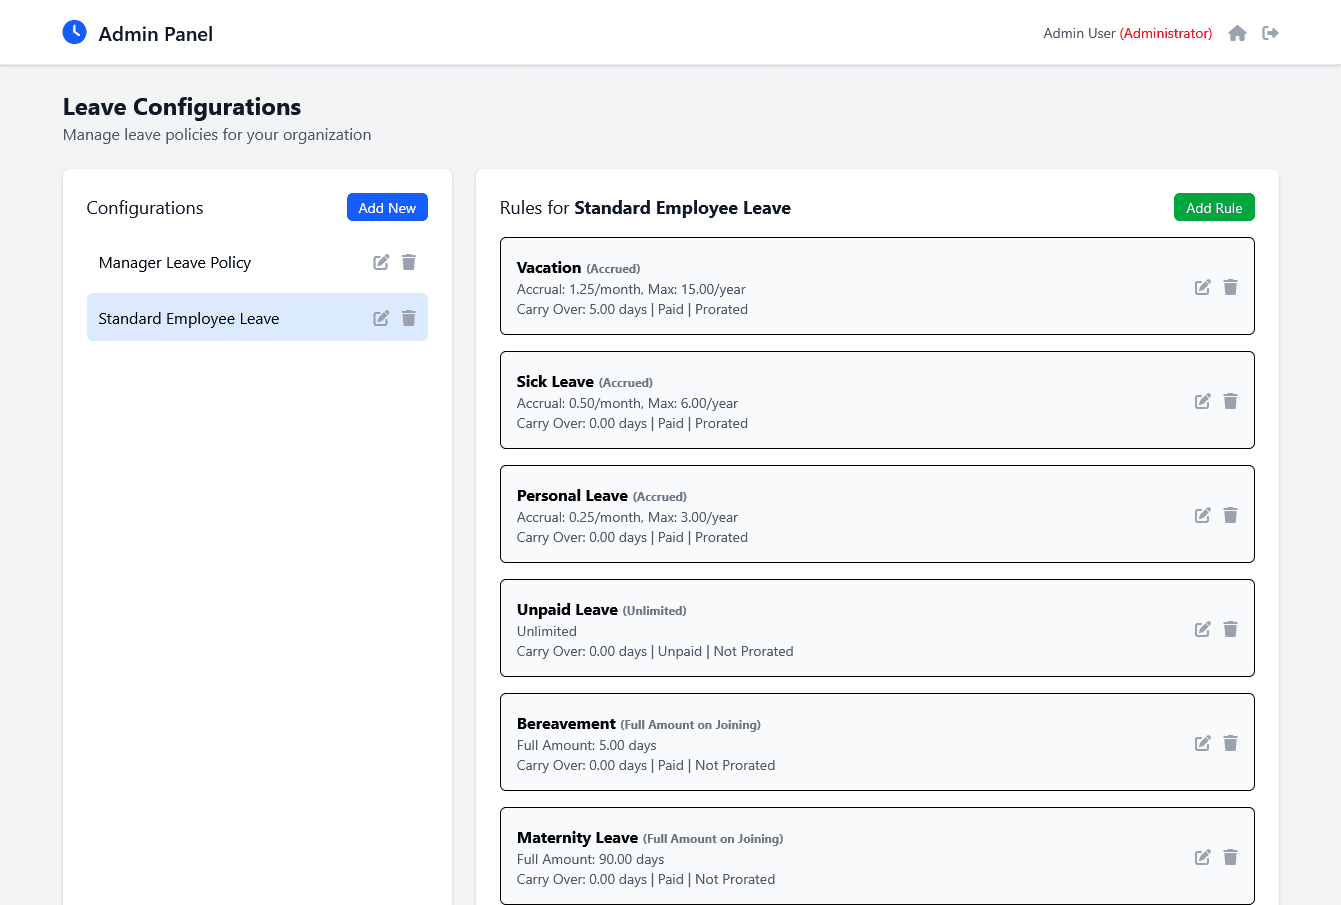Edit the Vacation rule
The height and width of the screenshot is (905, 1341).
tap(1203, 286)
